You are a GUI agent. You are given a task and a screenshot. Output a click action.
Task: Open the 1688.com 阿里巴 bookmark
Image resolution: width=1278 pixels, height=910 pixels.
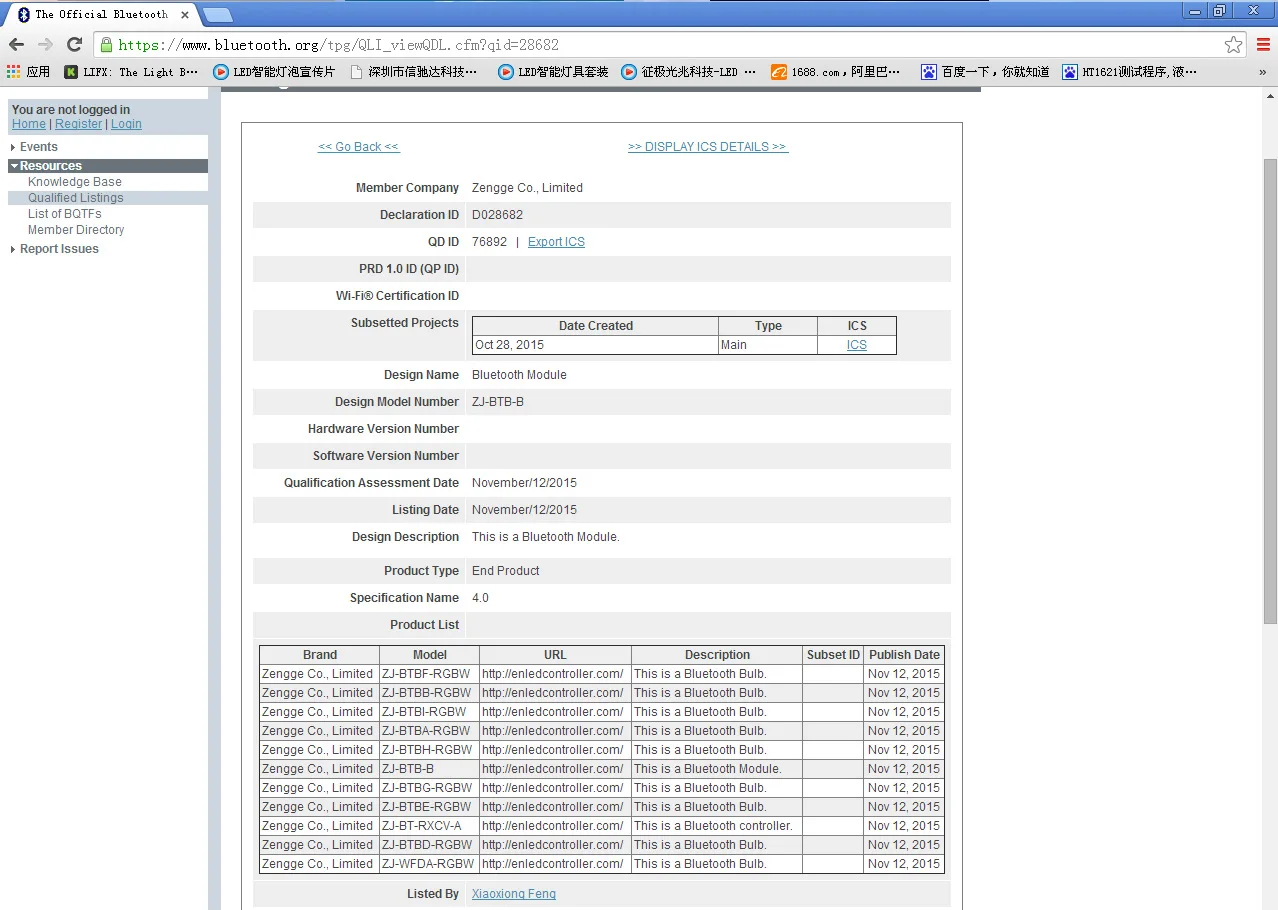click(x=836, y=72)
